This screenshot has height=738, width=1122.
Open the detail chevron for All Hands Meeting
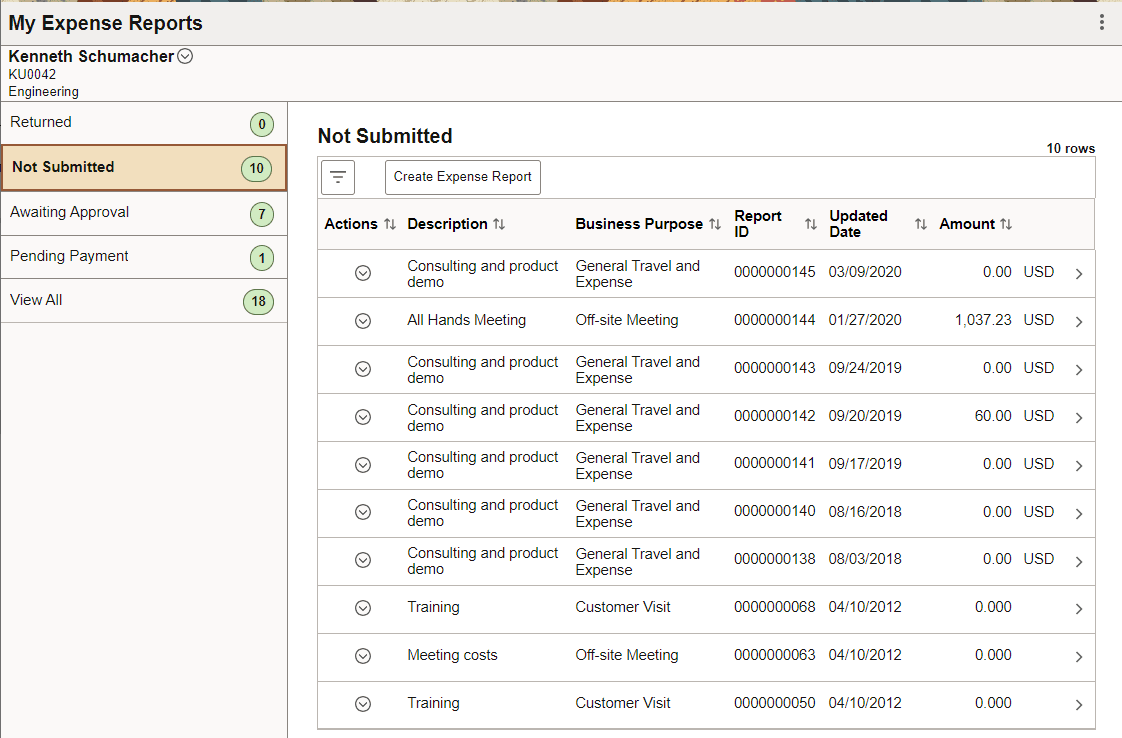click(1079, 320)
